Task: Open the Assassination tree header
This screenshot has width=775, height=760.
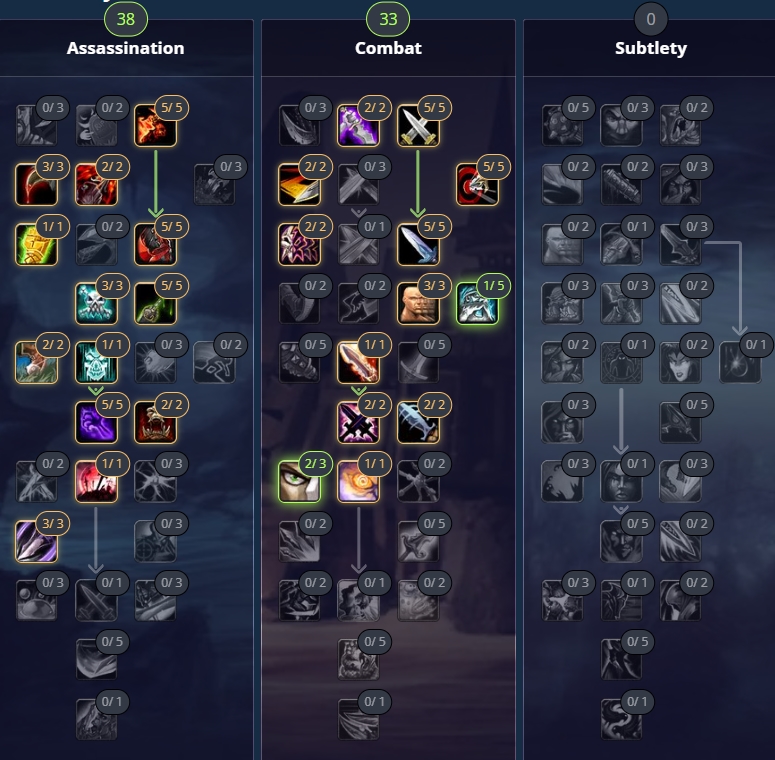Action: [x=126, y=48]
